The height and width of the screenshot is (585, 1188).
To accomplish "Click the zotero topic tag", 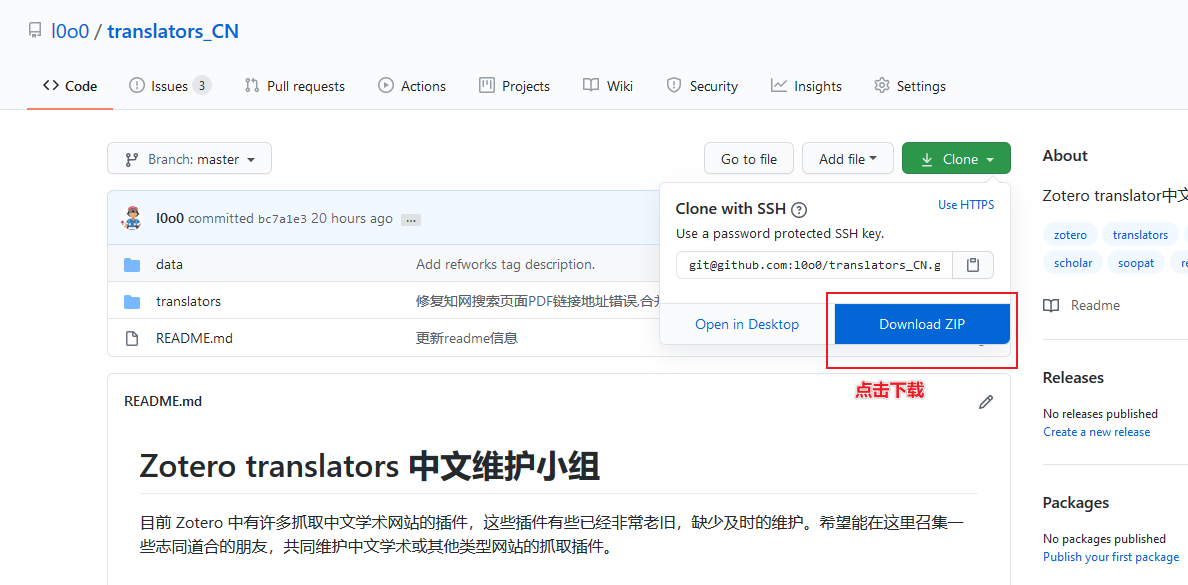I will (1070, 235).
